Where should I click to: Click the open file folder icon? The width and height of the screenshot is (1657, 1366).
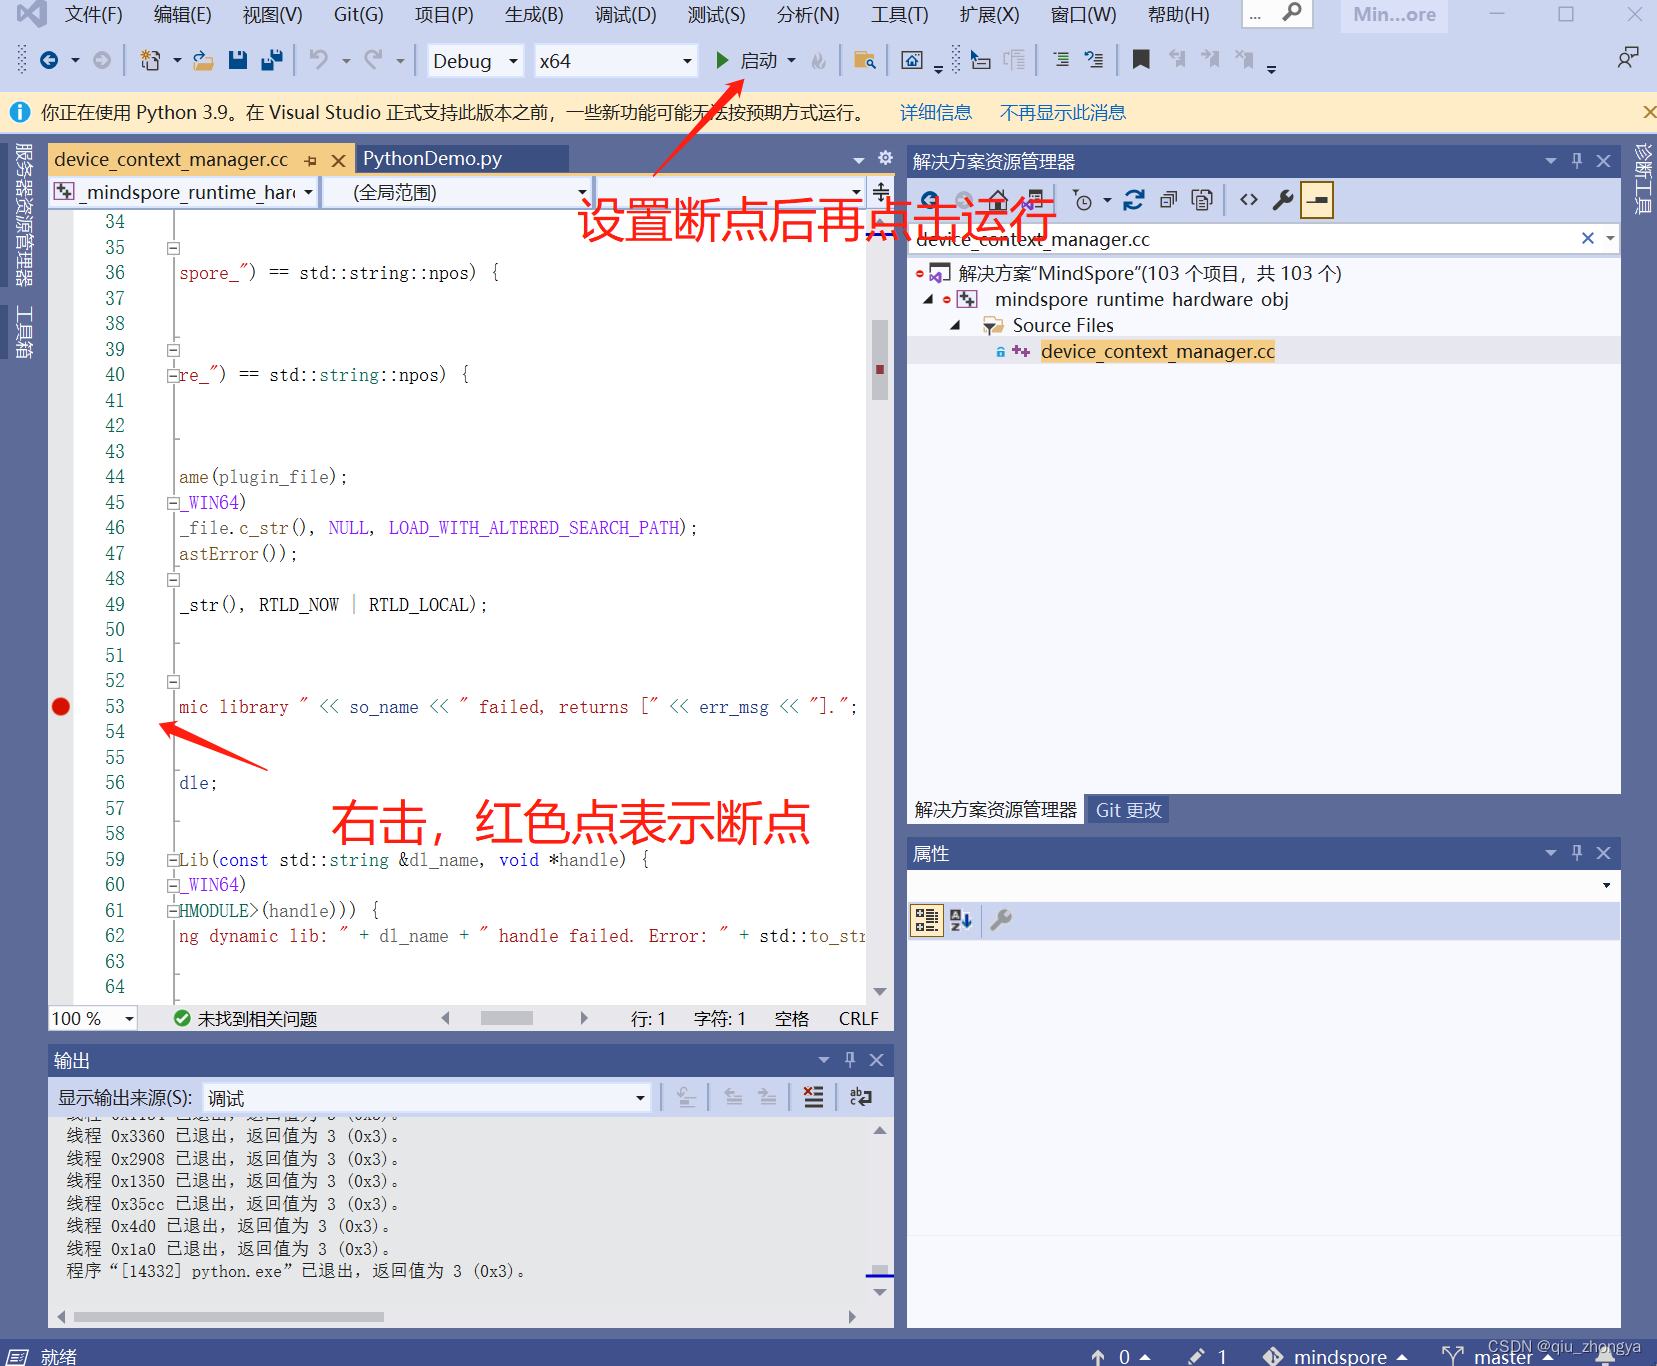point(203,61)
